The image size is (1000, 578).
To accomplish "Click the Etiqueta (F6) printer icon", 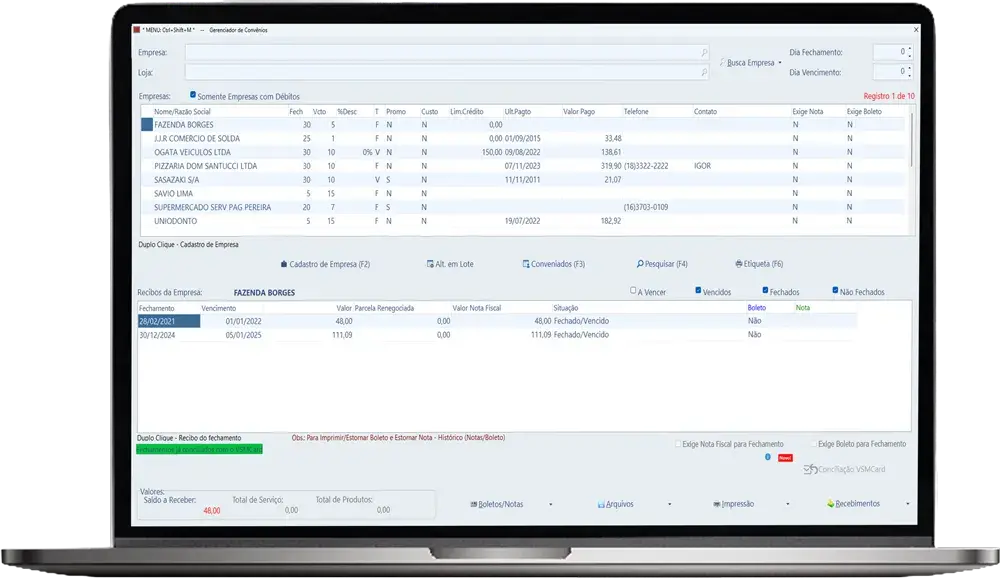I will [x=739, y=264].
